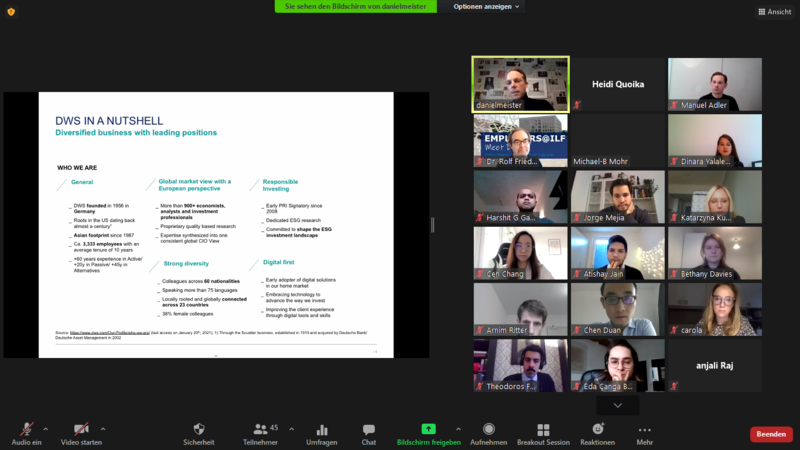Open the Breakout Session icon
Screen dimensions: 800x450
pyautogui.click(x=543, y=430)
